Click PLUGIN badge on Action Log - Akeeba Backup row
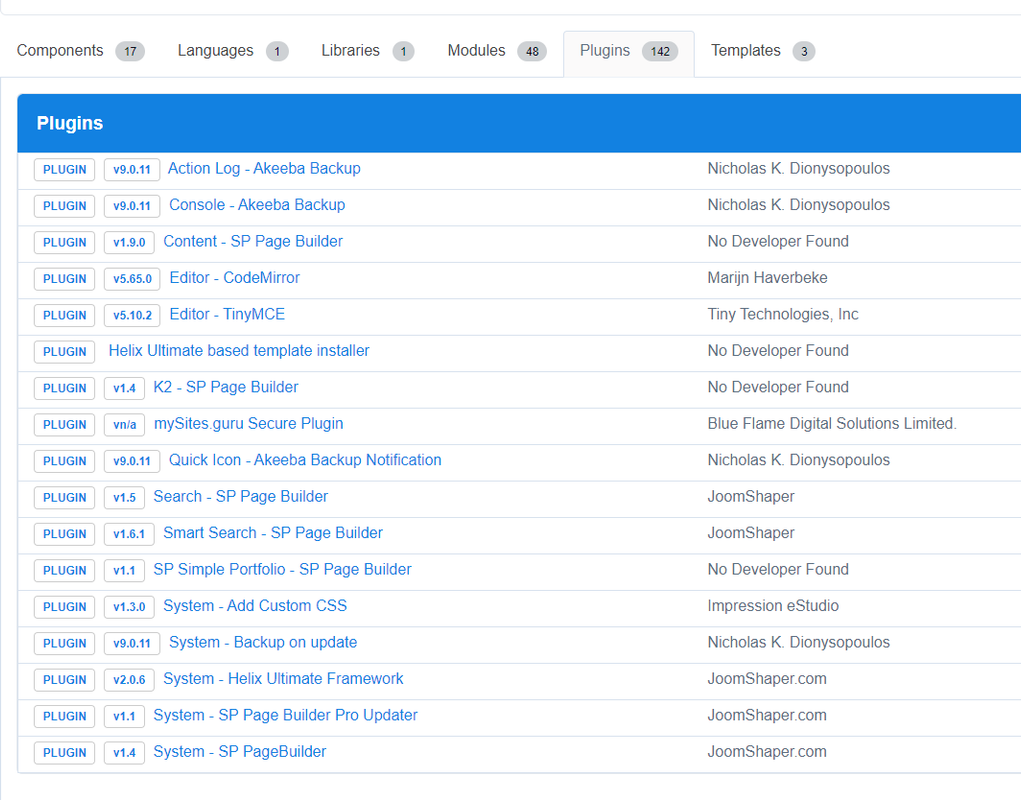 (64, 169)
